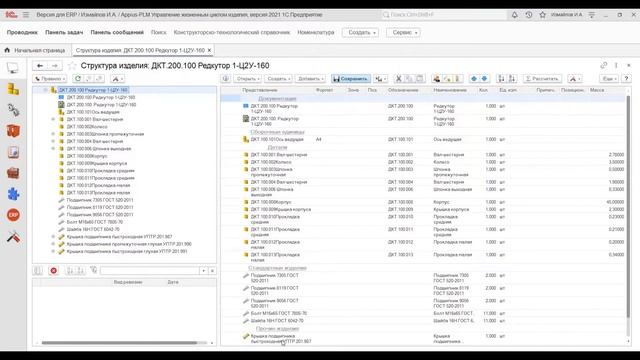Add form to favorites with star beside title
Viewport: 640px width, 360px height.
(x=72, y=66)
